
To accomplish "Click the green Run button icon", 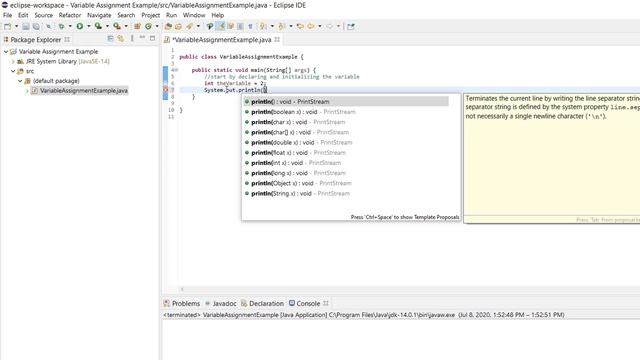I will tap(80, 27).
